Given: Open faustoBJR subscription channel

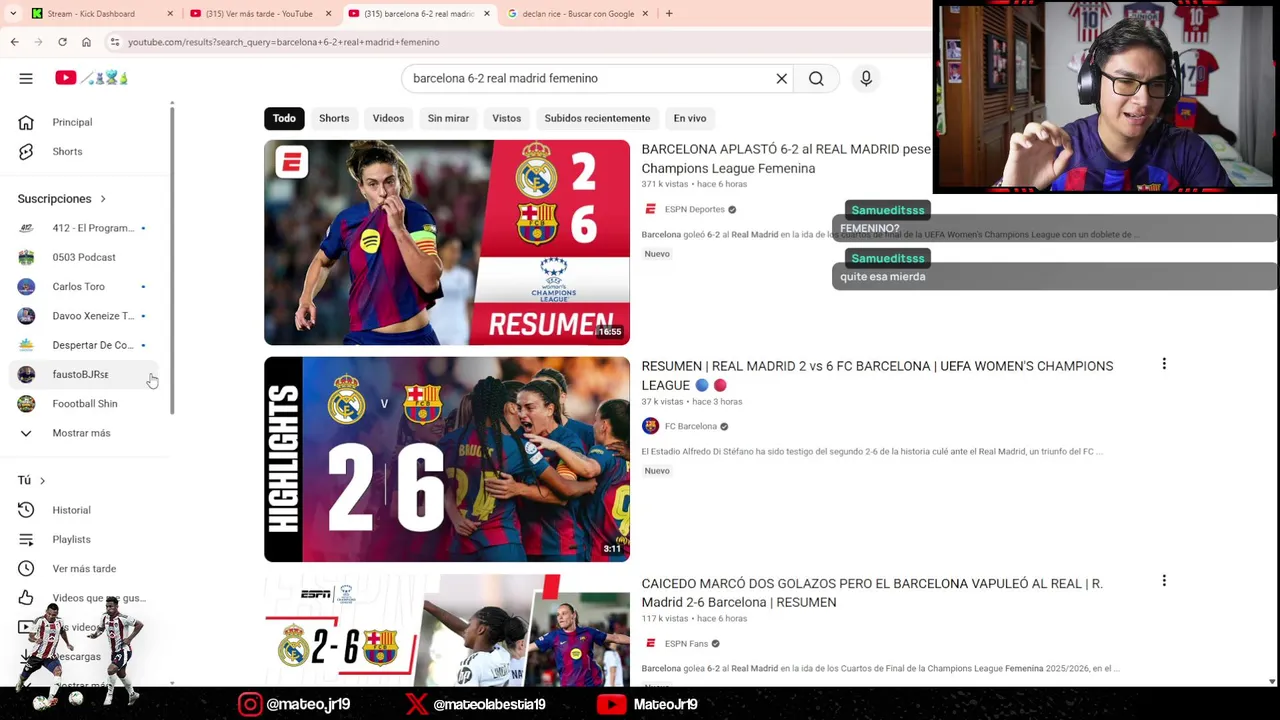Looking at the screenshot, I should coord(85,374).
